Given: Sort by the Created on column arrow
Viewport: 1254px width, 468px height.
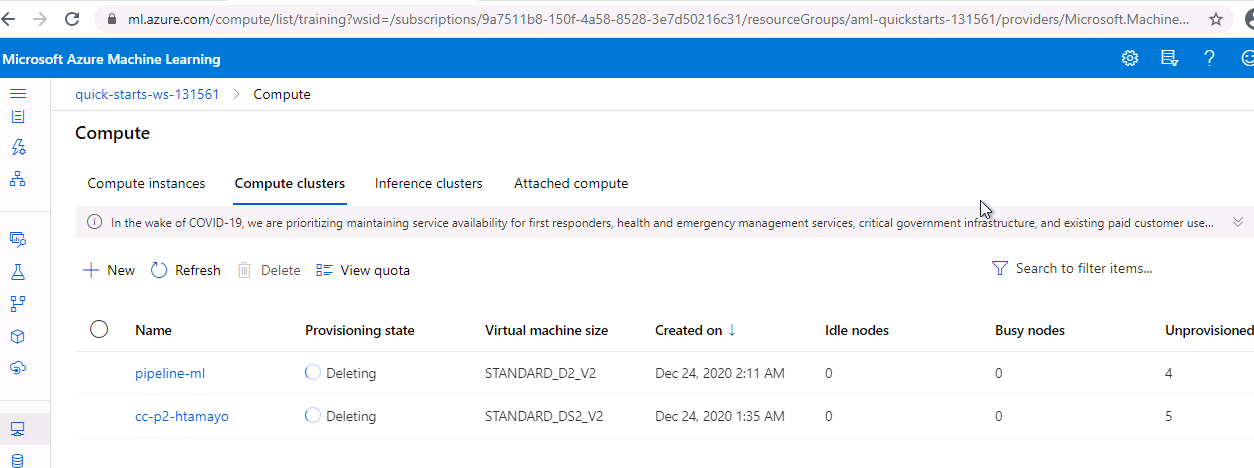Looking at the screenshot, I should [x=732, y=330].
